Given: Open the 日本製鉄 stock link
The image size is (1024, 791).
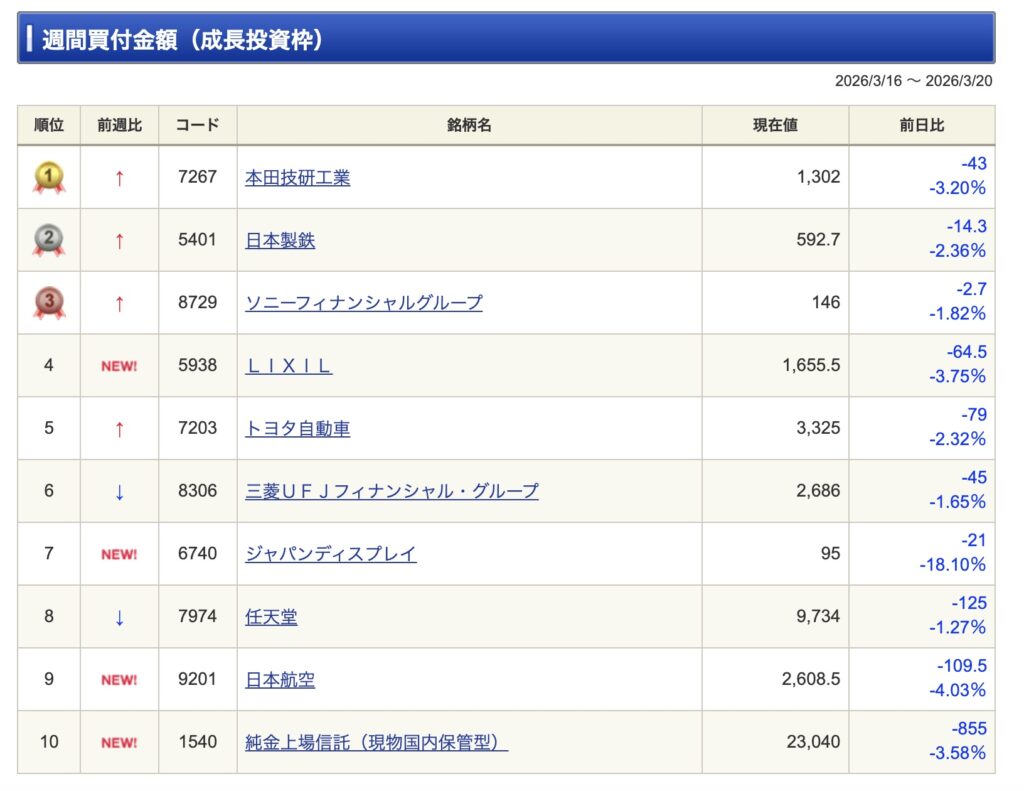Looking at the screenshot, I should click(280, 240).
